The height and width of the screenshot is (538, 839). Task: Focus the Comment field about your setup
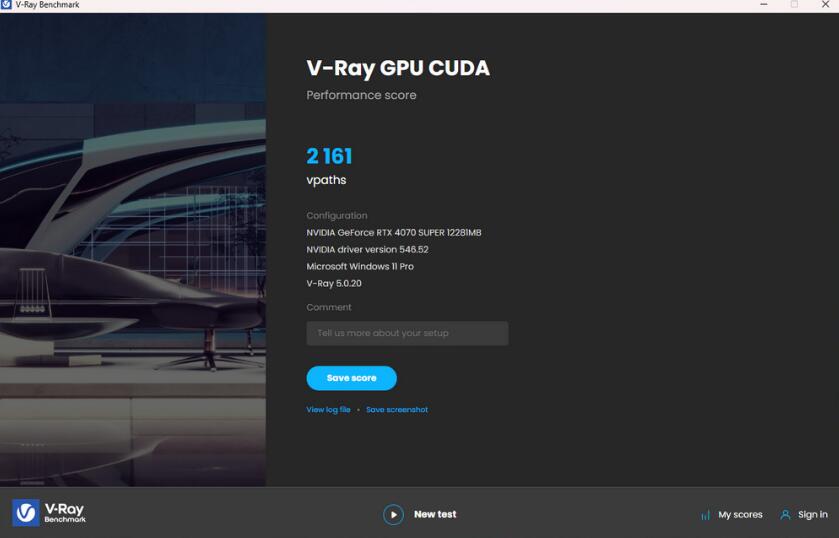(407, 333)
